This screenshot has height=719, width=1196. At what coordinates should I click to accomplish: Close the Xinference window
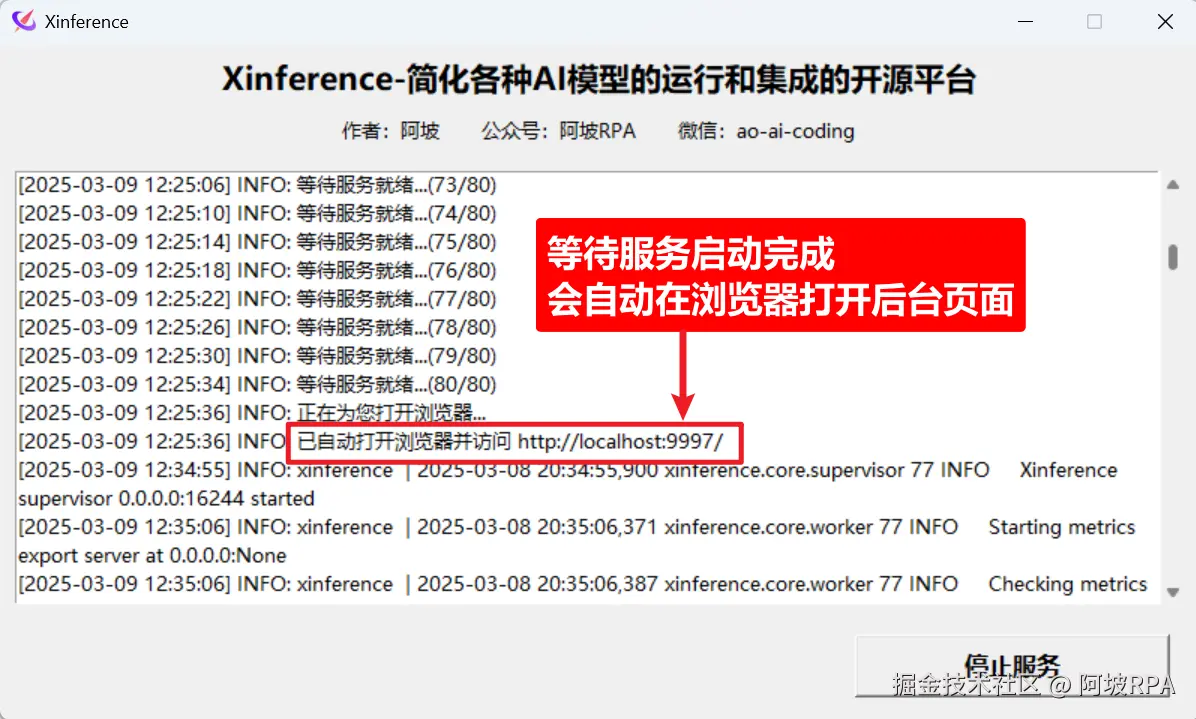click(x=1165, y=21)
